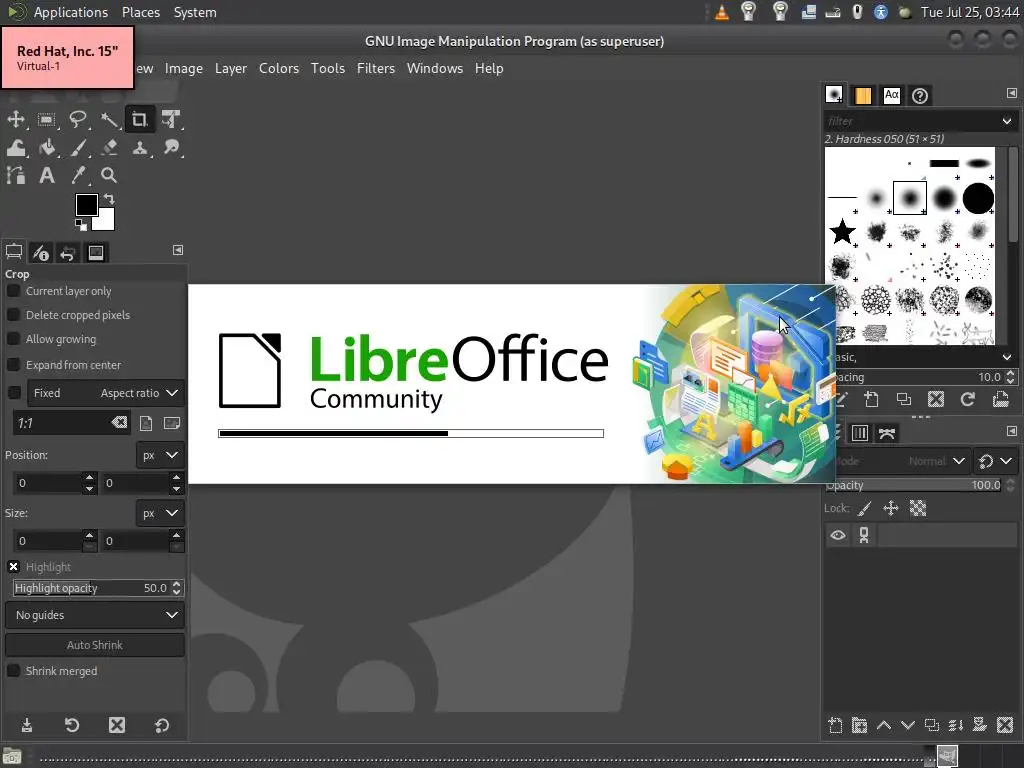
Task: Enable Allow growing checkbox
Action: click(13, 339)
